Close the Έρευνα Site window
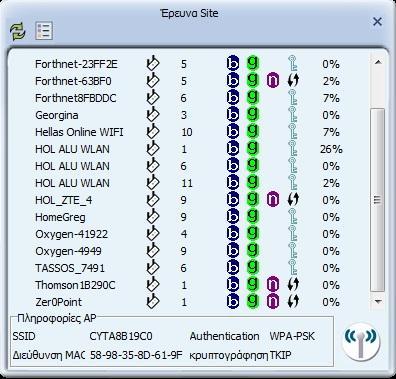Screen dimensions: 396x379 pos(377,22)
